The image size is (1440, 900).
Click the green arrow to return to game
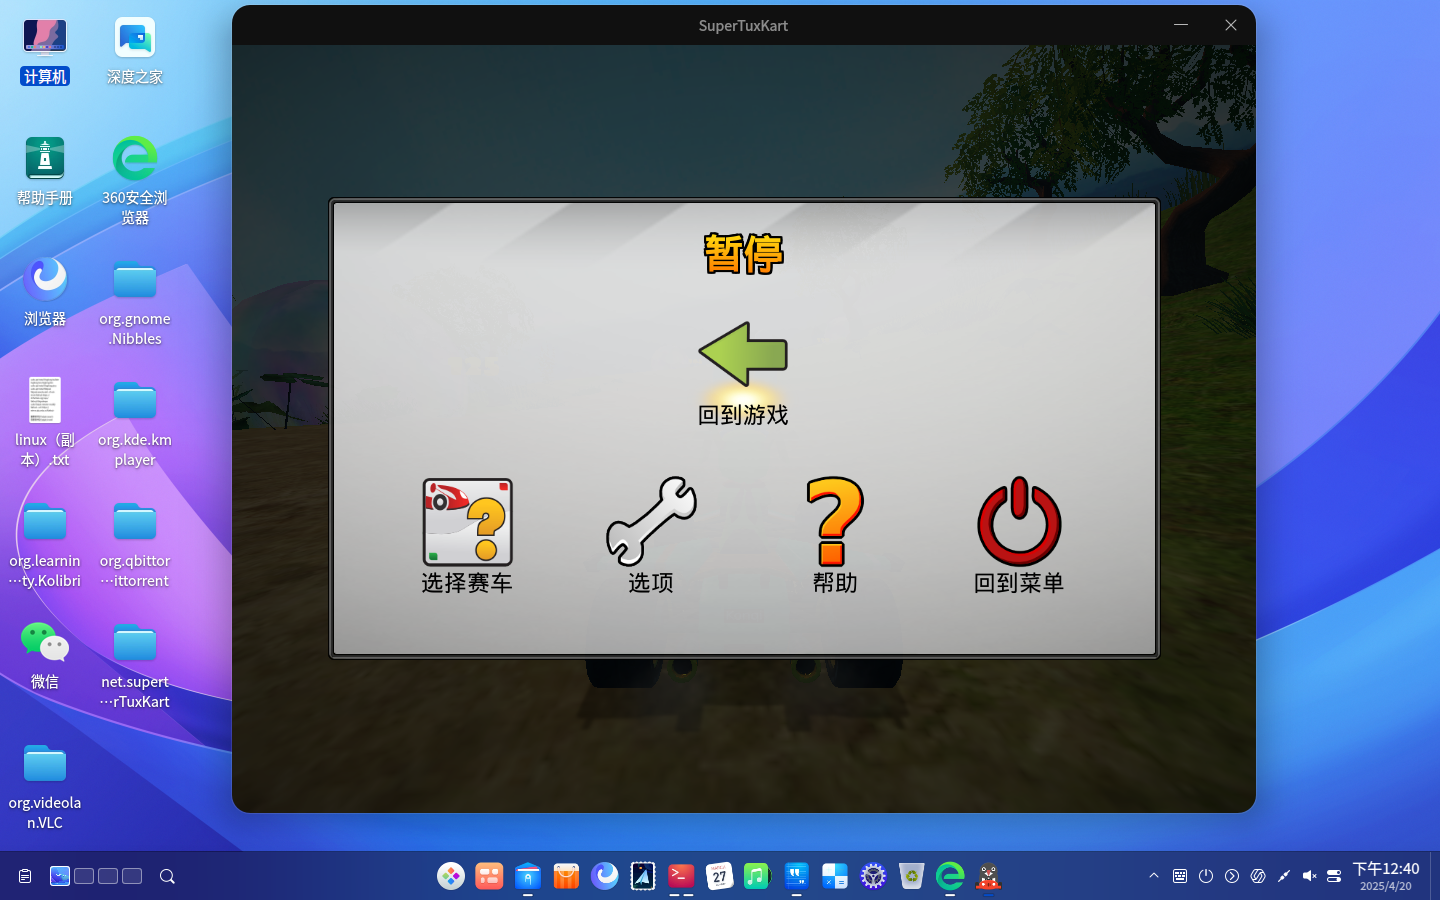click(x=743, y=354)
